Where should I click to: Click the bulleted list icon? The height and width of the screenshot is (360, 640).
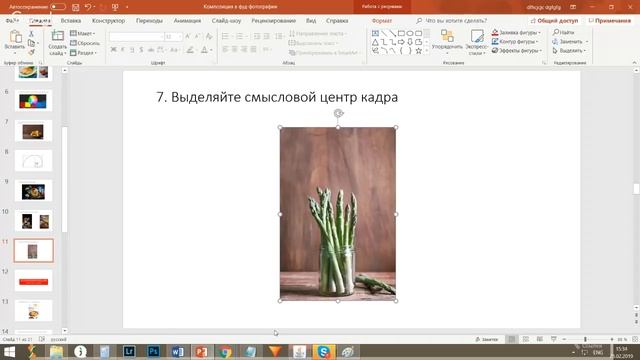pos(225,37)
